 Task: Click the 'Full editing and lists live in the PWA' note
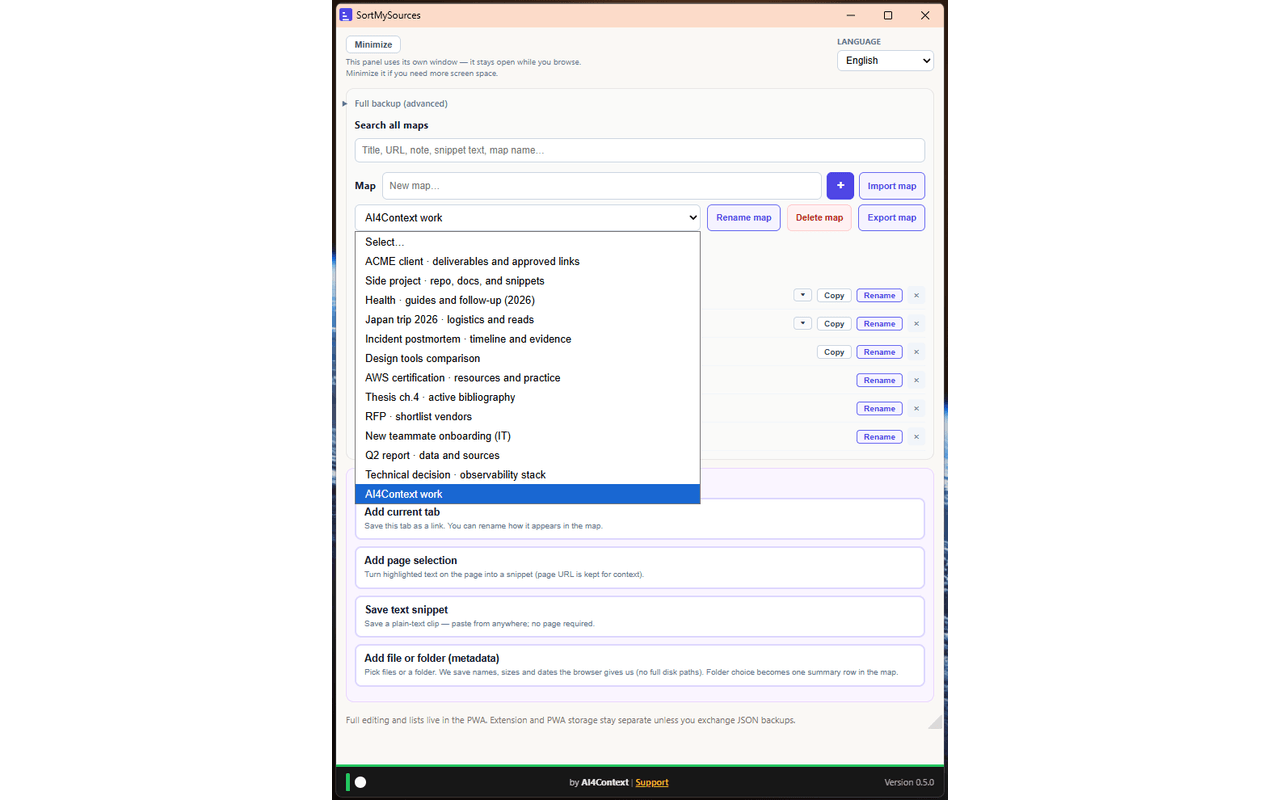570,720
